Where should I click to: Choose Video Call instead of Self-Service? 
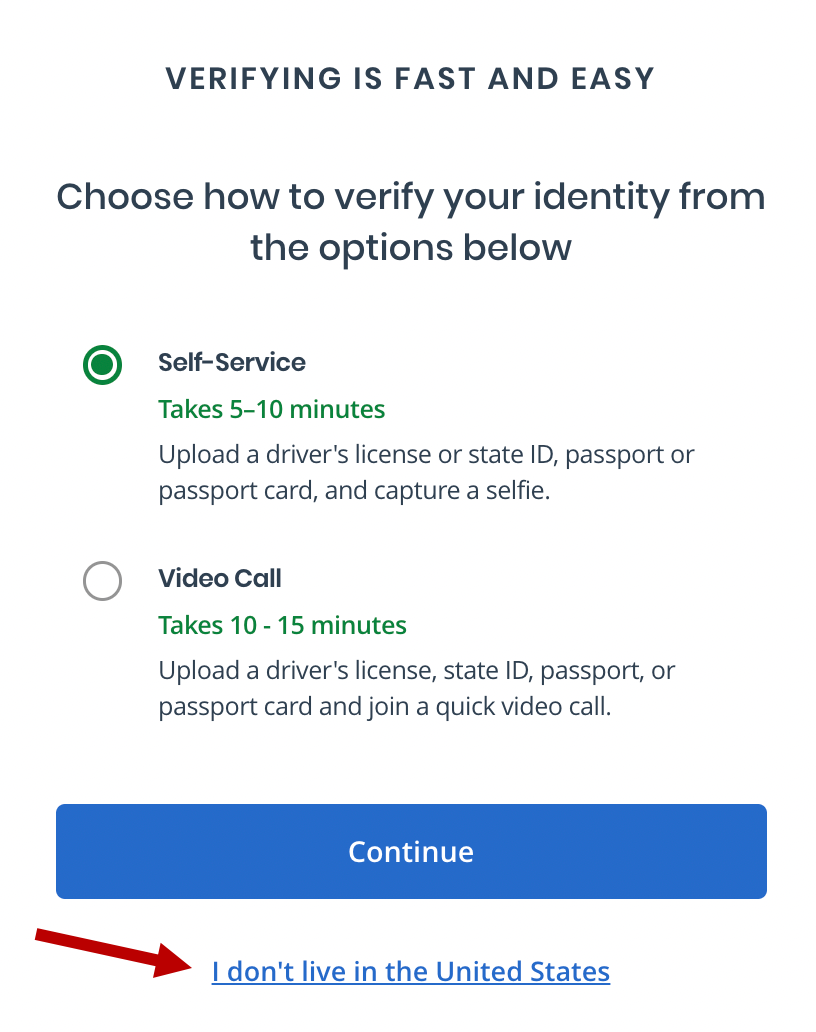point(102,581)
